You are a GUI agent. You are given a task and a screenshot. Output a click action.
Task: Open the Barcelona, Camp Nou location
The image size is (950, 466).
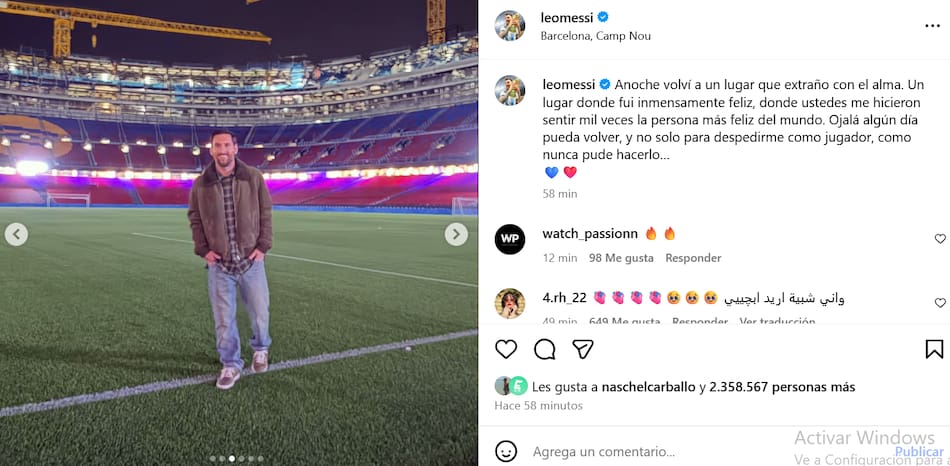coord(596,36)
